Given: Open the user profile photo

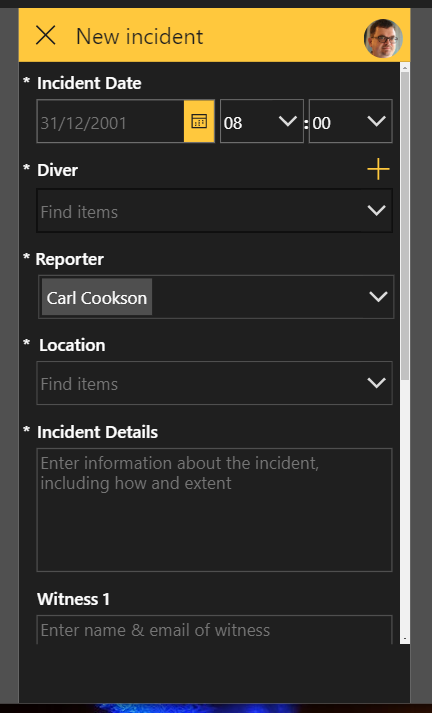Looking at the screenshot, I should pos(383,38).
